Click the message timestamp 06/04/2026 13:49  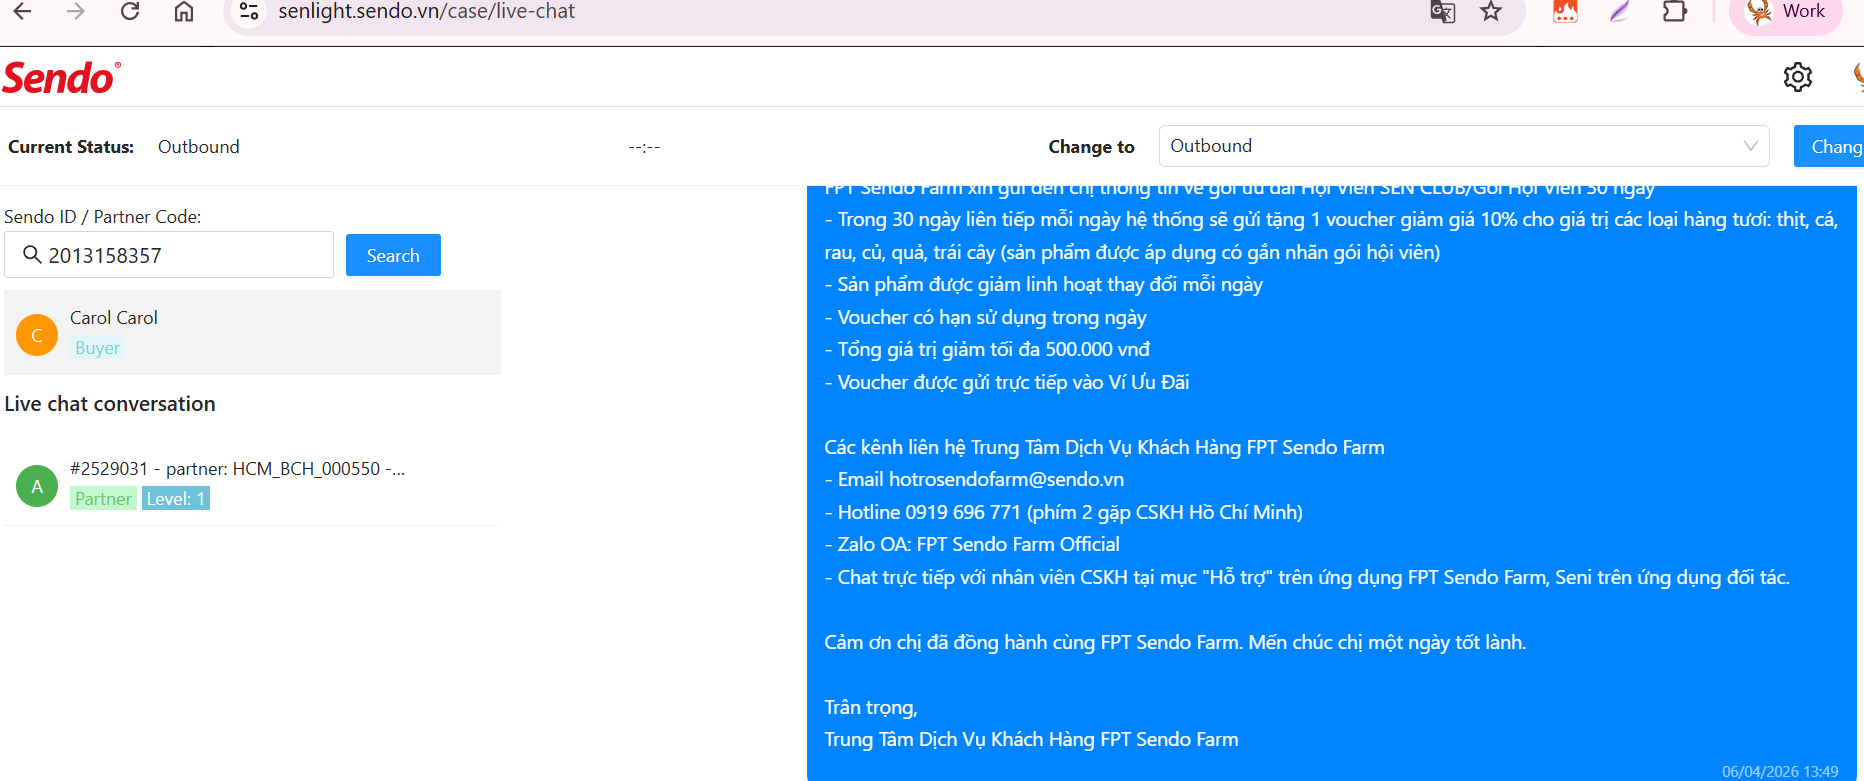coord(1780,772)
